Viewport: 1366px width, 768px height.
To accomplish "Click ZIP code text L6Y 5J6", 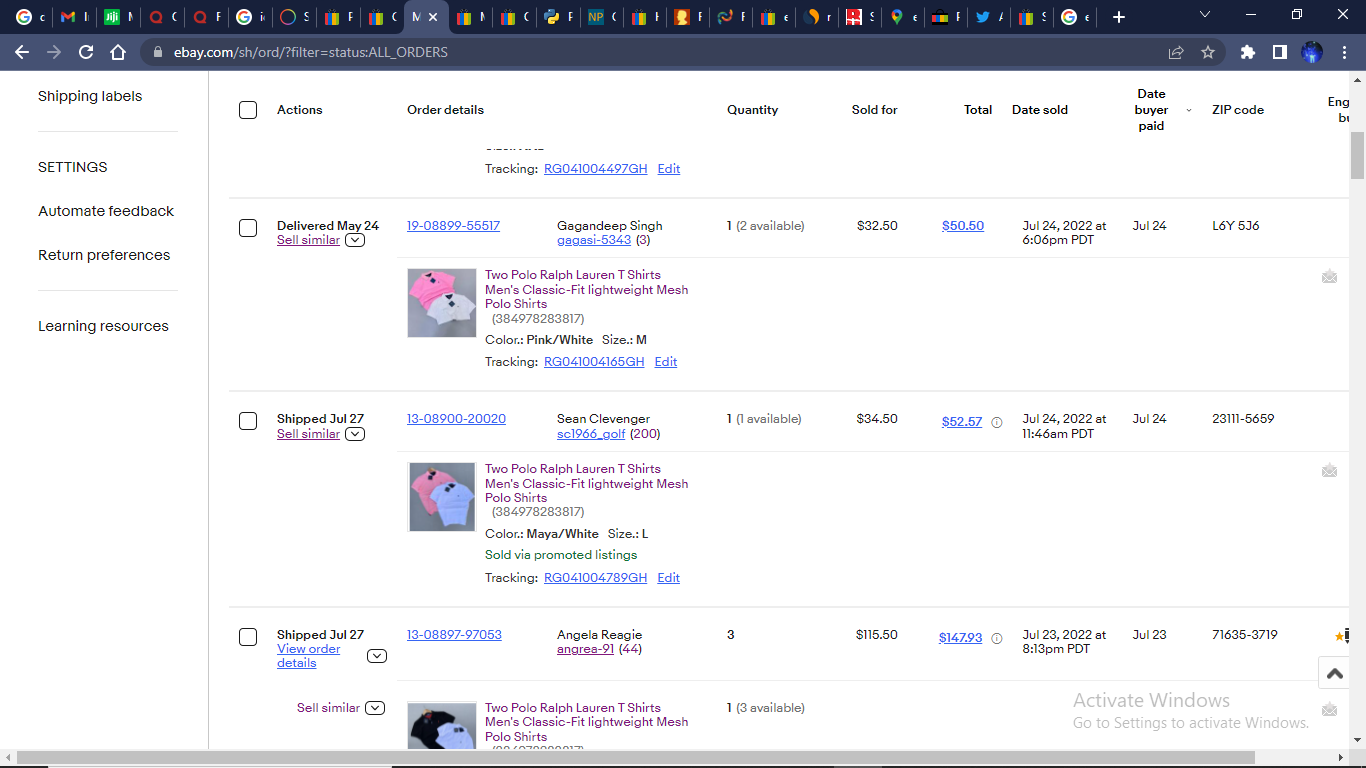I will [1236, 226].
